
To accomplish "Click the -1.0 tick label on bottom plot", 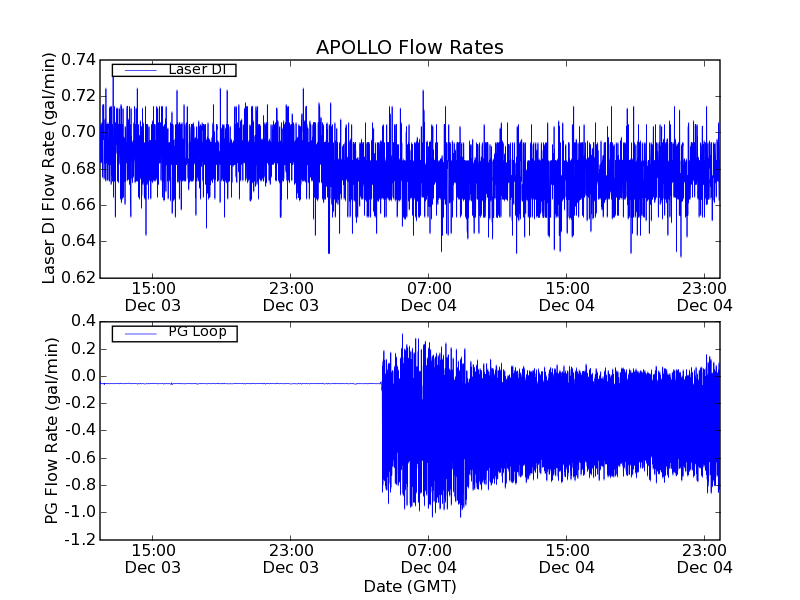I will point(80,512).
